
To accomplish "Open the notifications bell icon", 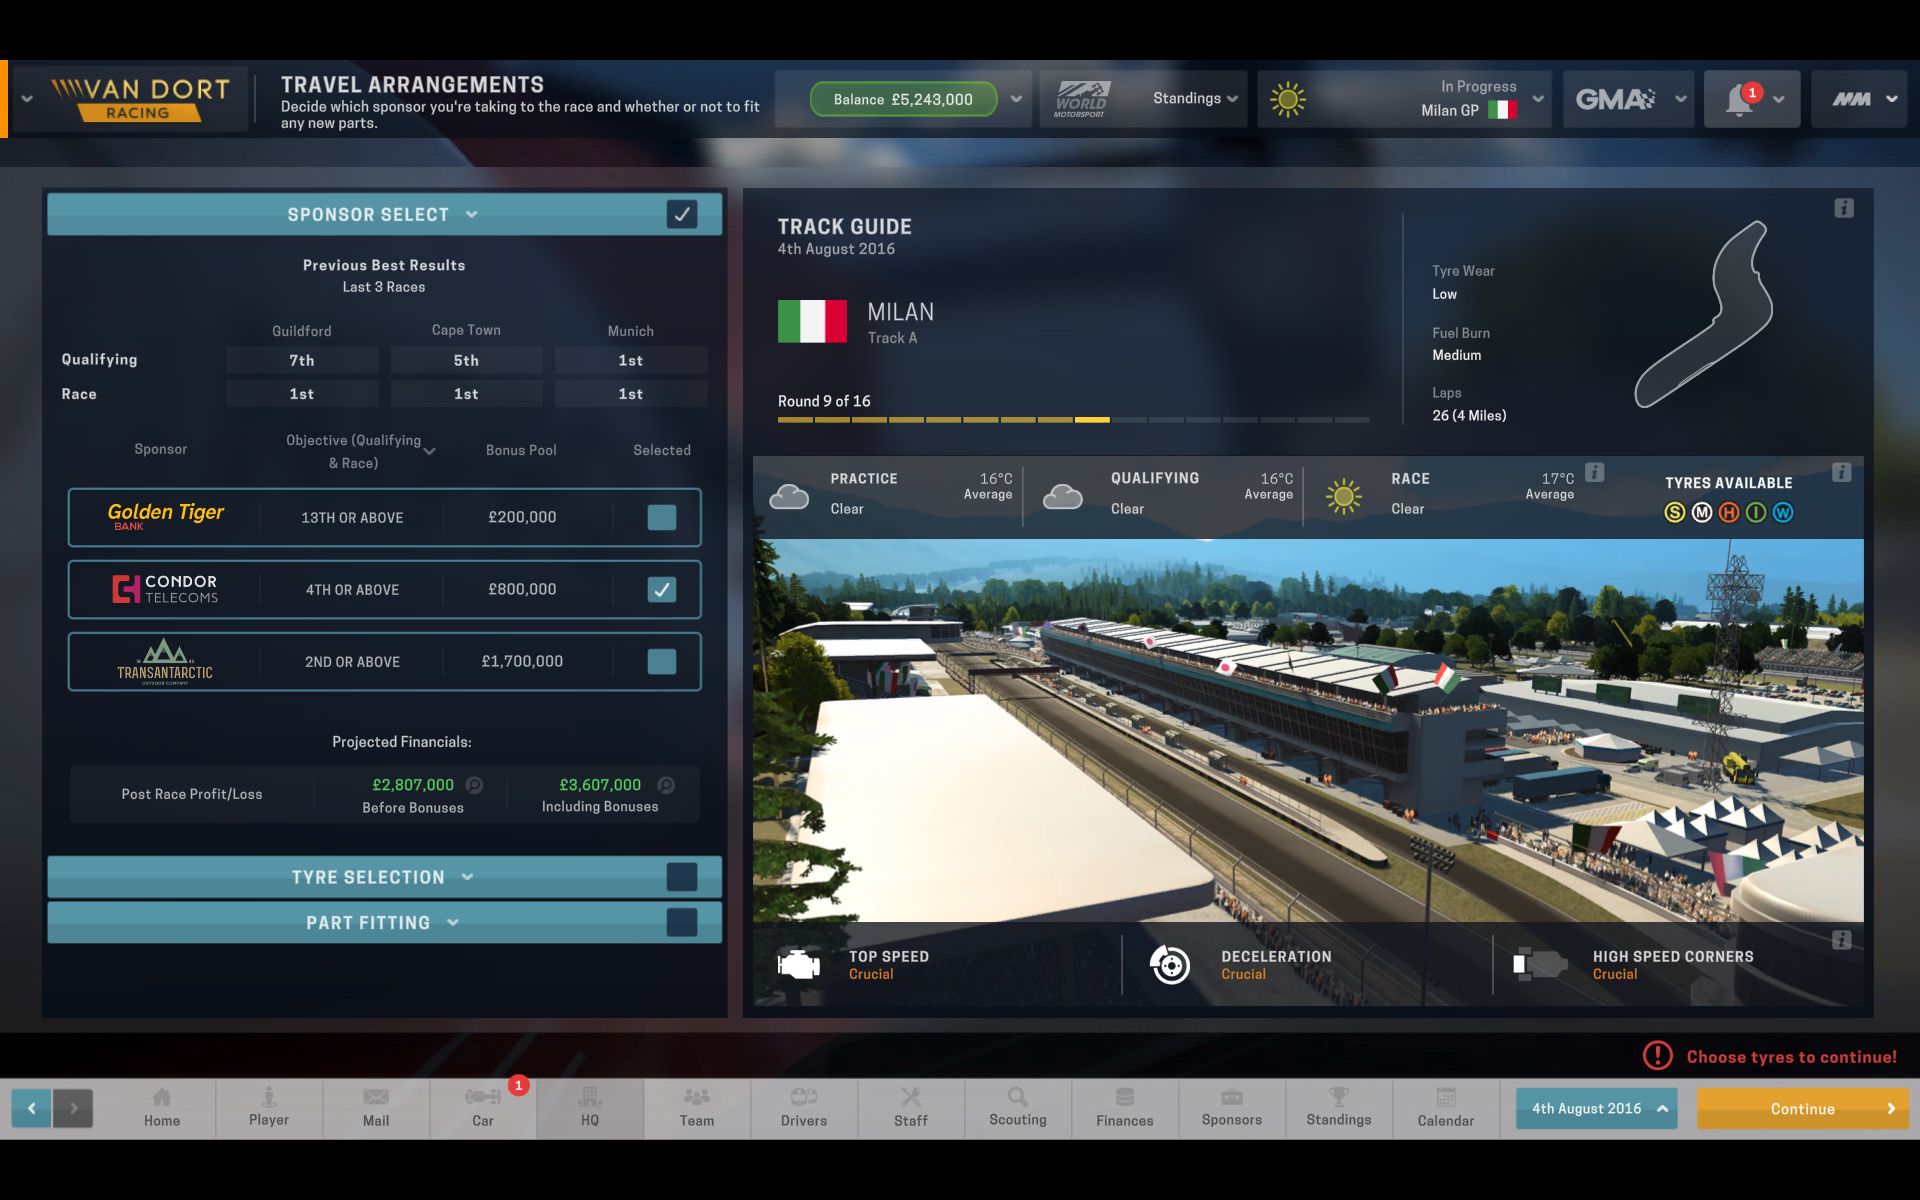I will (x=1739, y=100).
